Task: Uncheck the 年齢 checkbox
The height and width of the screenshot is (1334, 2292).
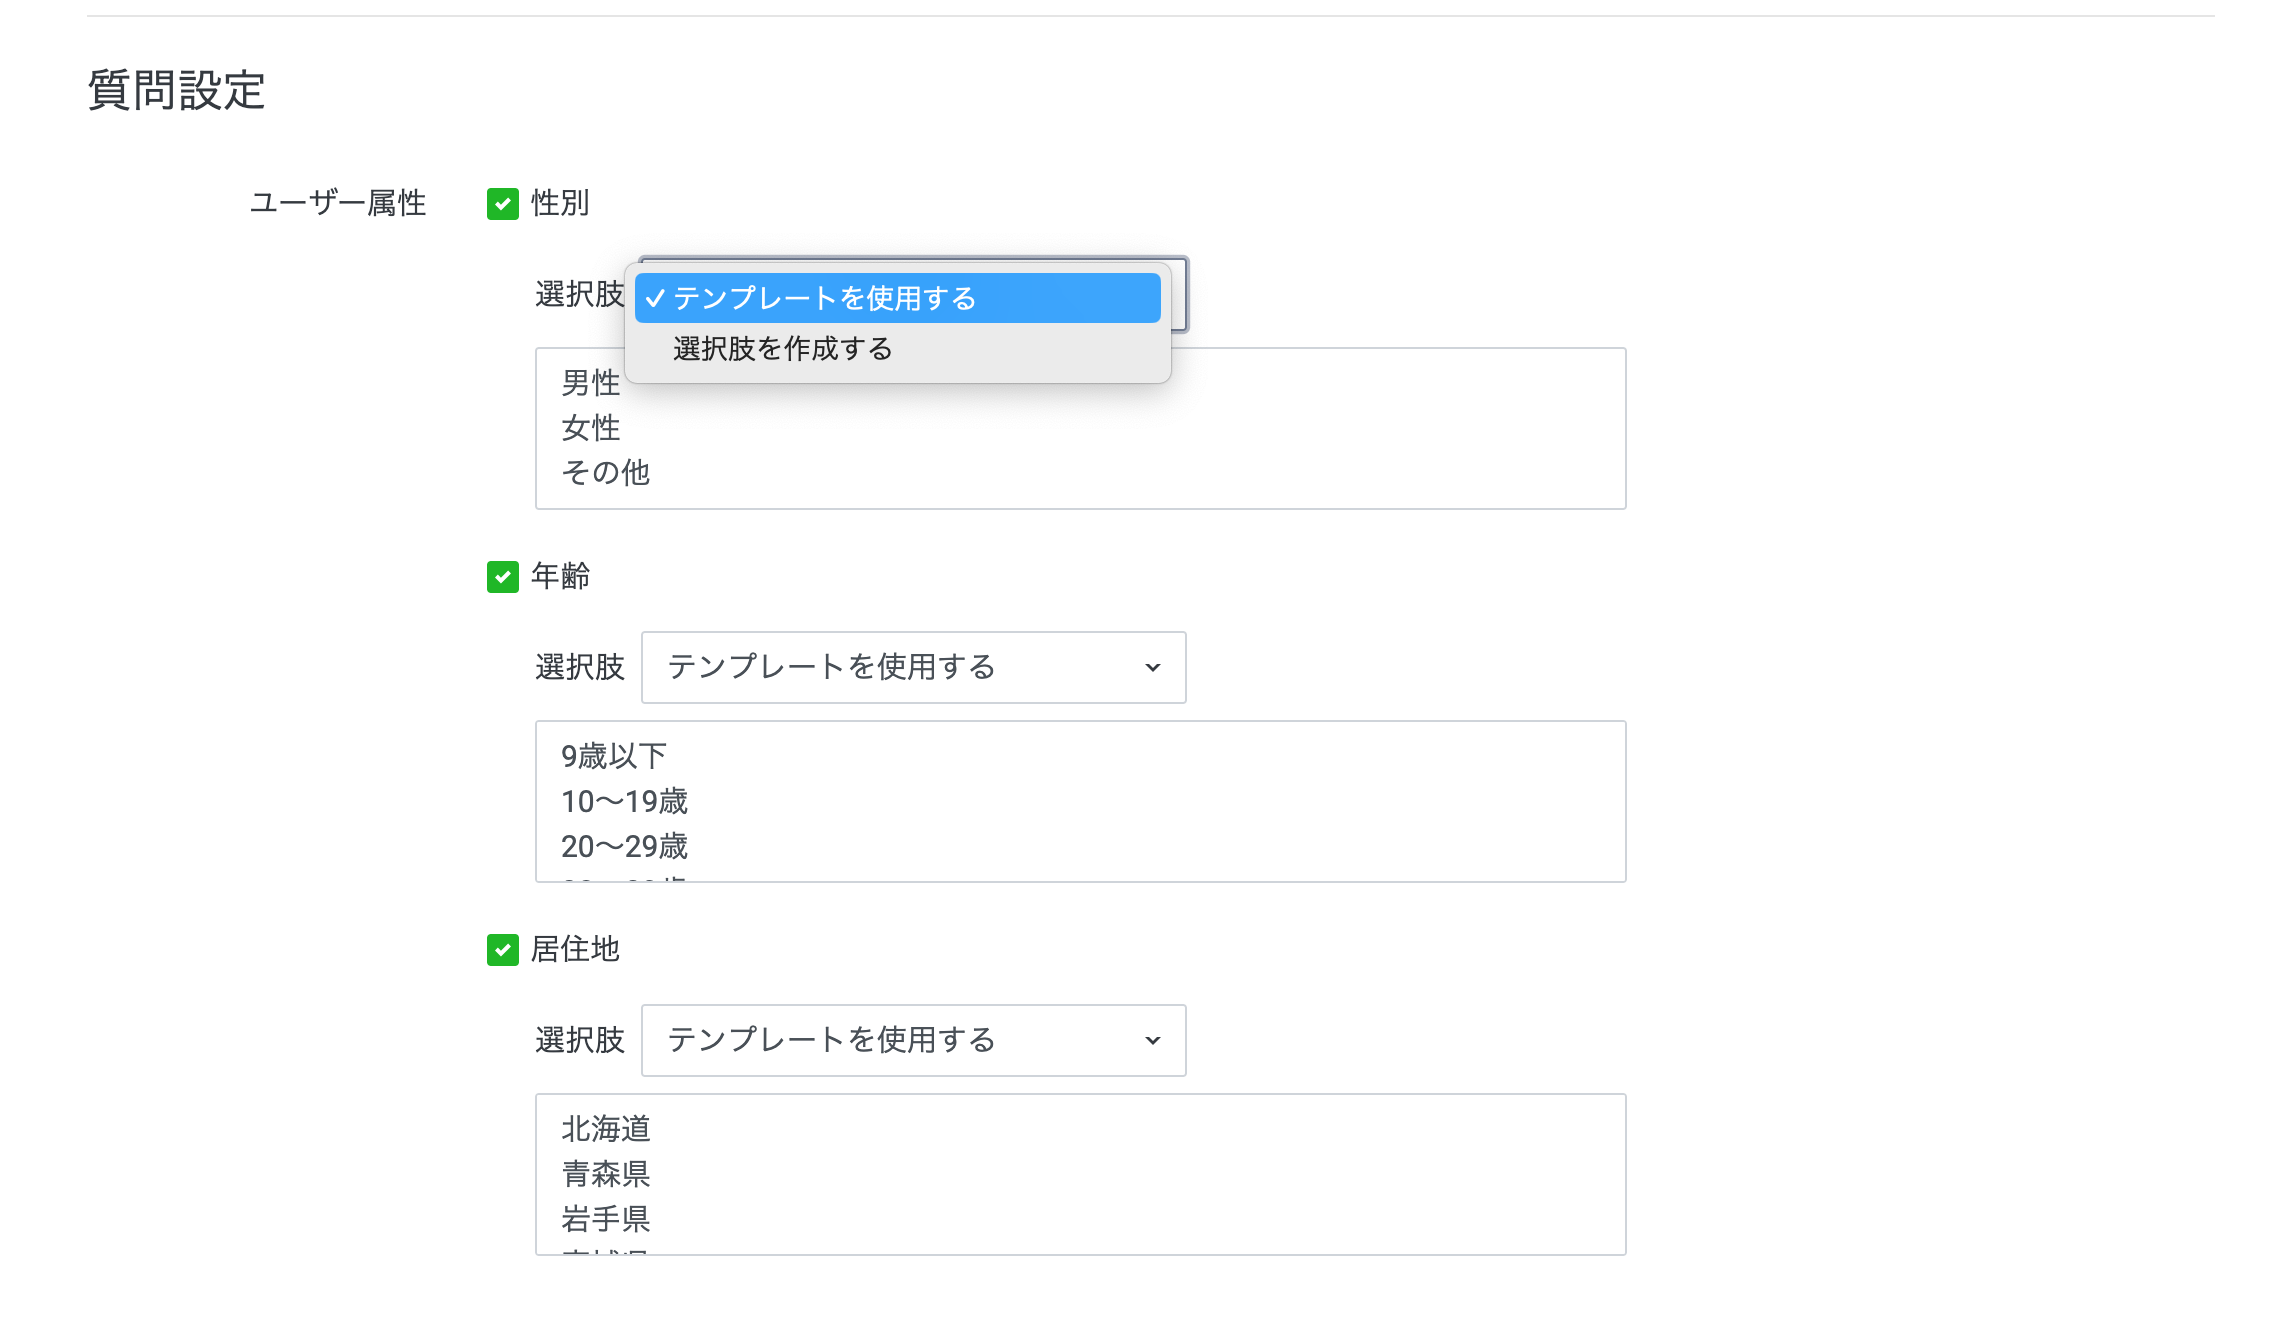Action: [x=502, y=577]
